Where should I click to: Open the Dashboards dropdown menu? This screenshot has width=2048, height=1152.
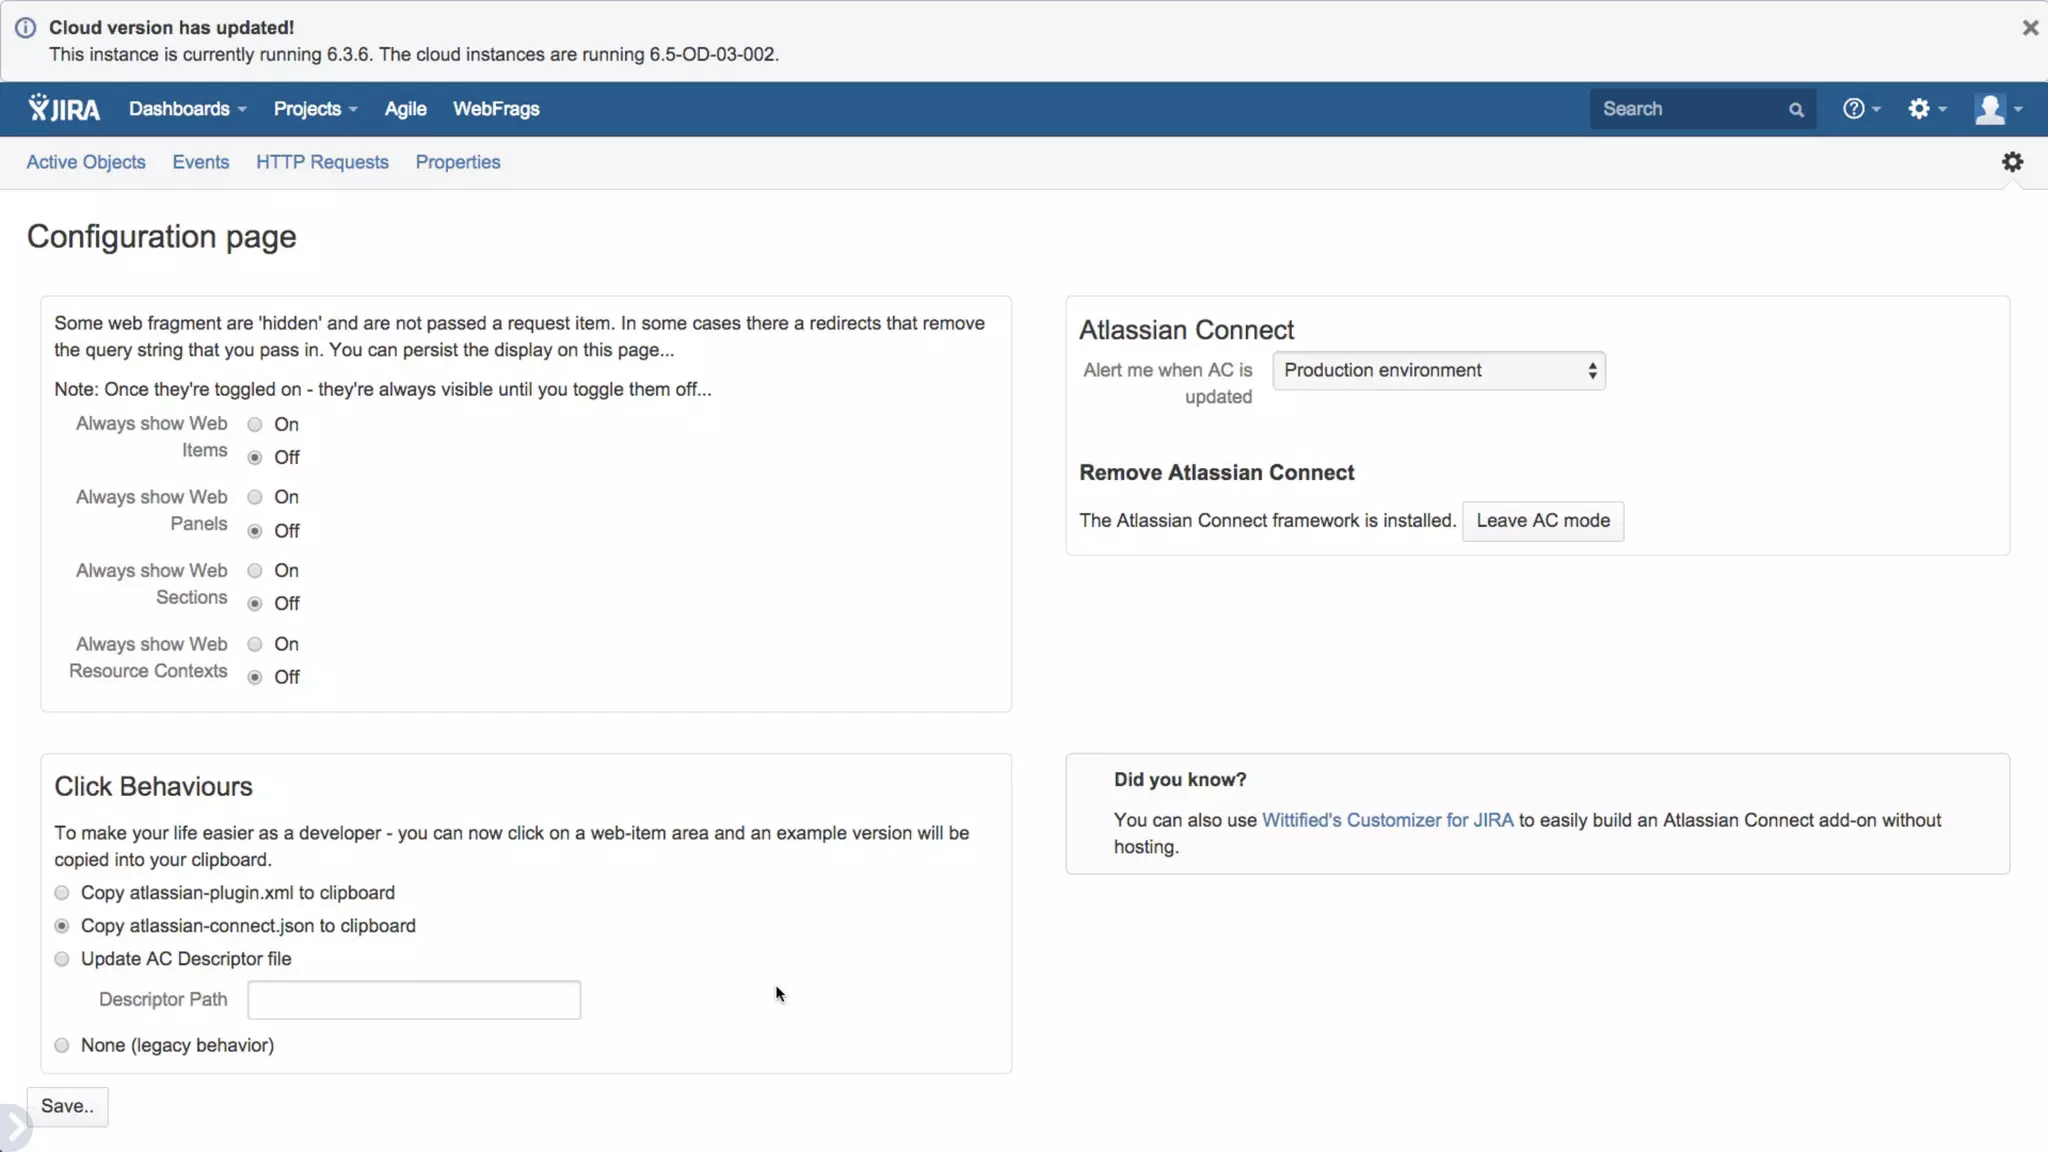point(187,109)
